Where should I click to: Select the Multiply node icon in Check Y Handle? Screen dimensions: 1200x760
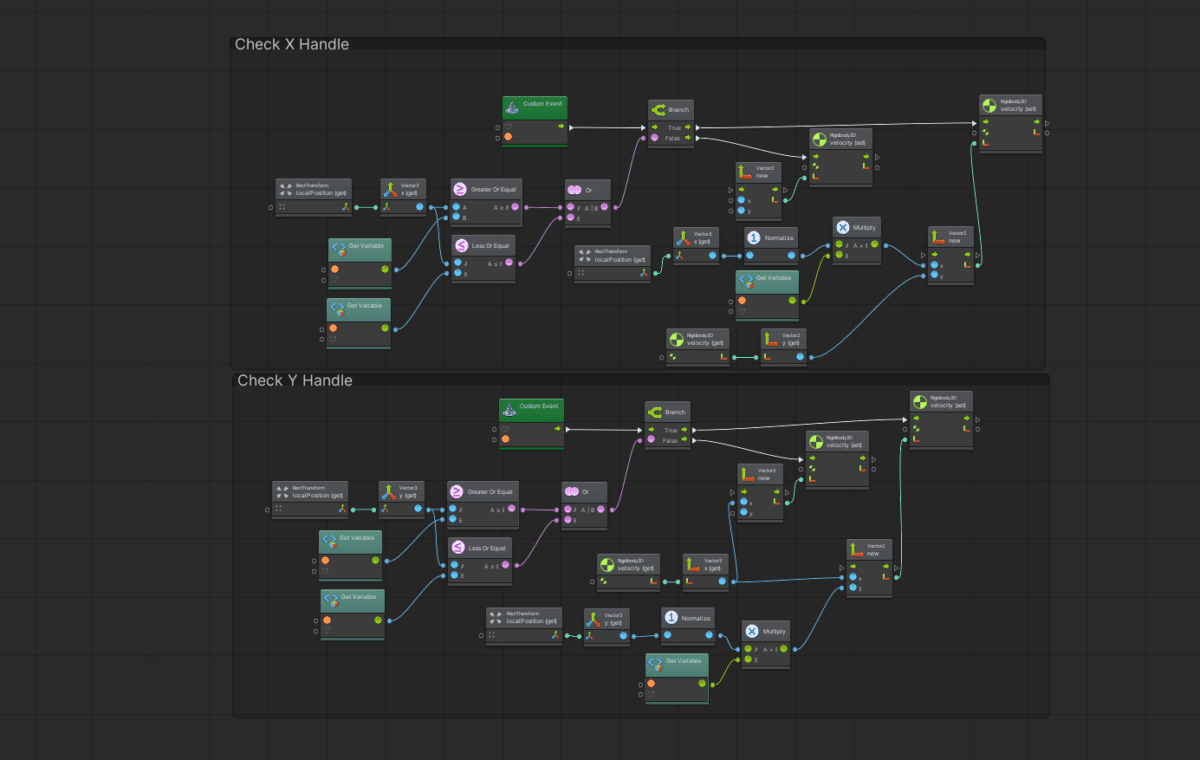[751, 631]
